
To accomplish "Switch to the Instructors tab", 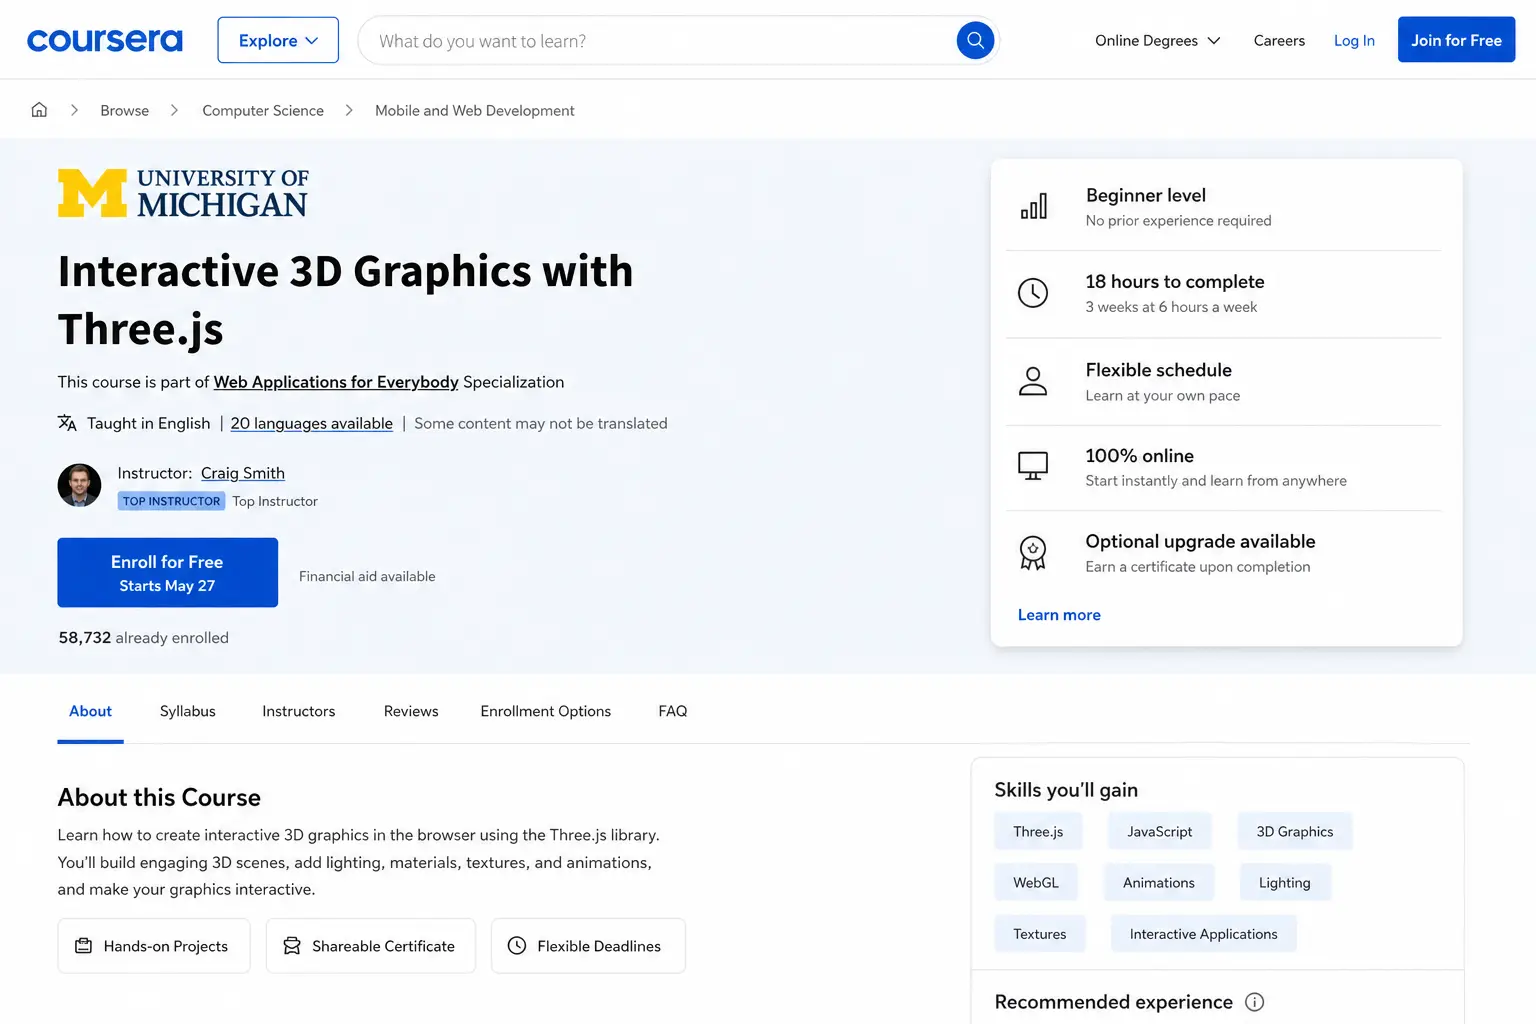I will point(299,711).
